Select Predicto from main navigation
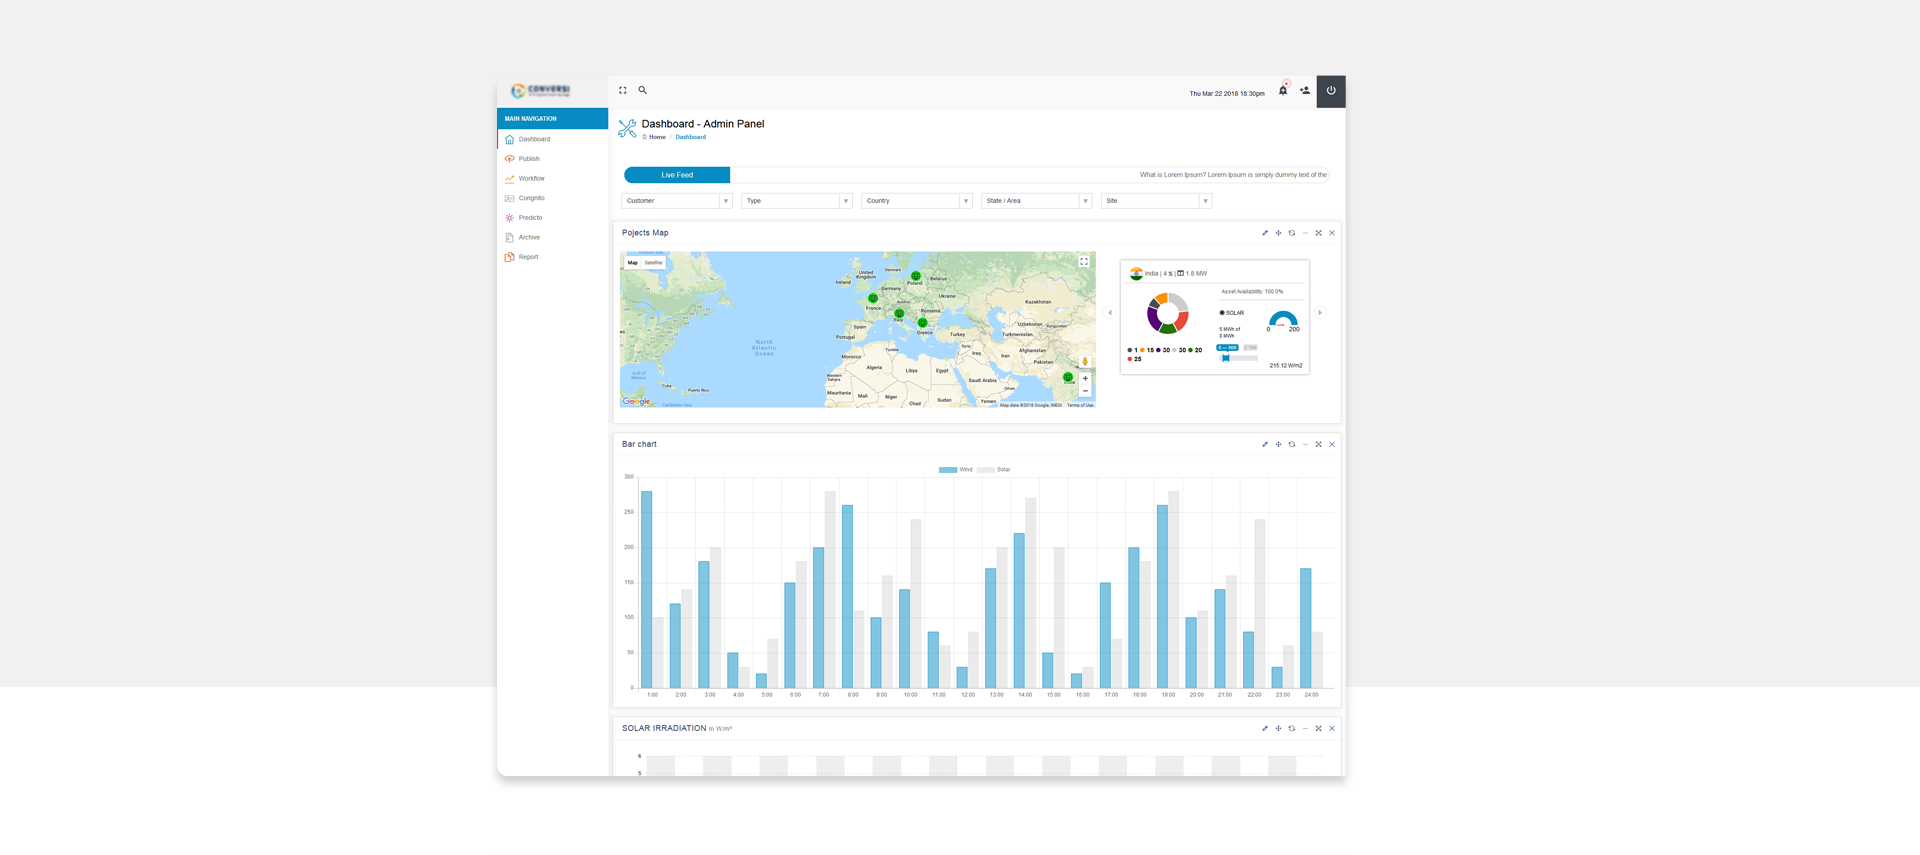The width and height of the screenshot is (1920, 855). pos(530,218)
